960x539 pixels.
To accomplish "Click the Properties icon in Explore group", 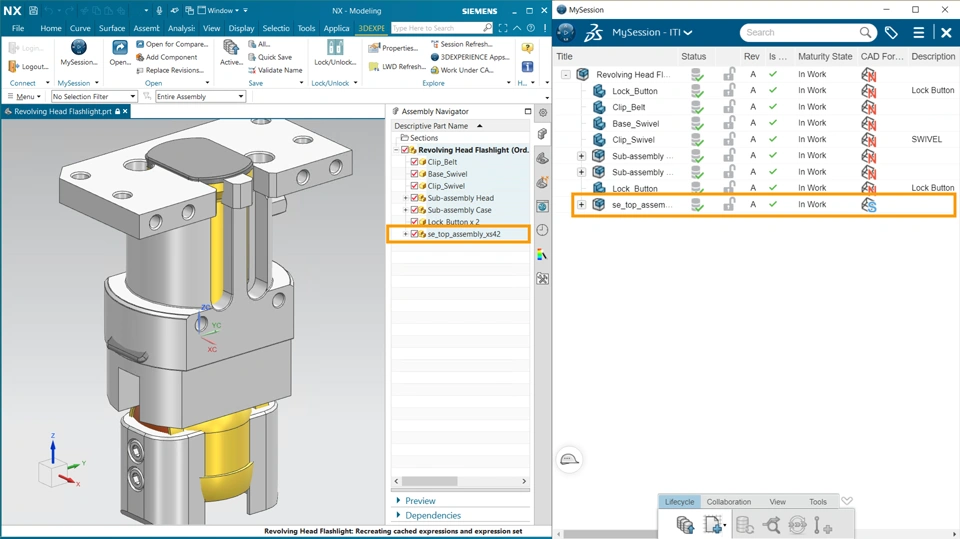I will coord(374,48).
